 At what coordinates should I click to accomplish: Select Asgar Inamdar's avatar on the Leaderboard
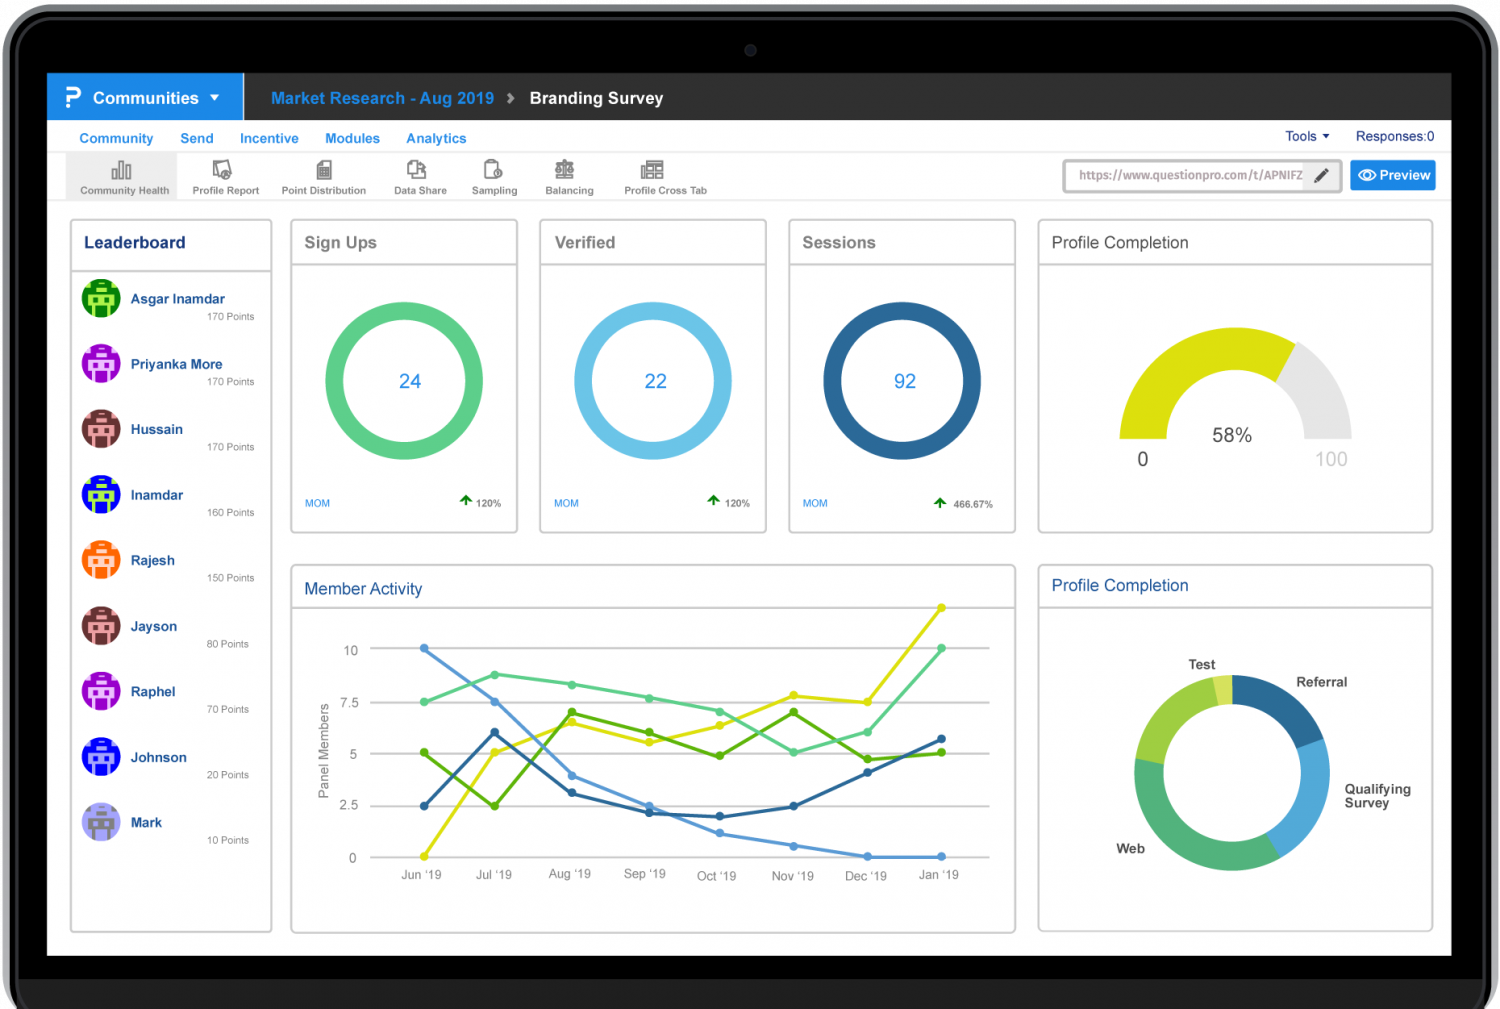click(x=100, y=298)
